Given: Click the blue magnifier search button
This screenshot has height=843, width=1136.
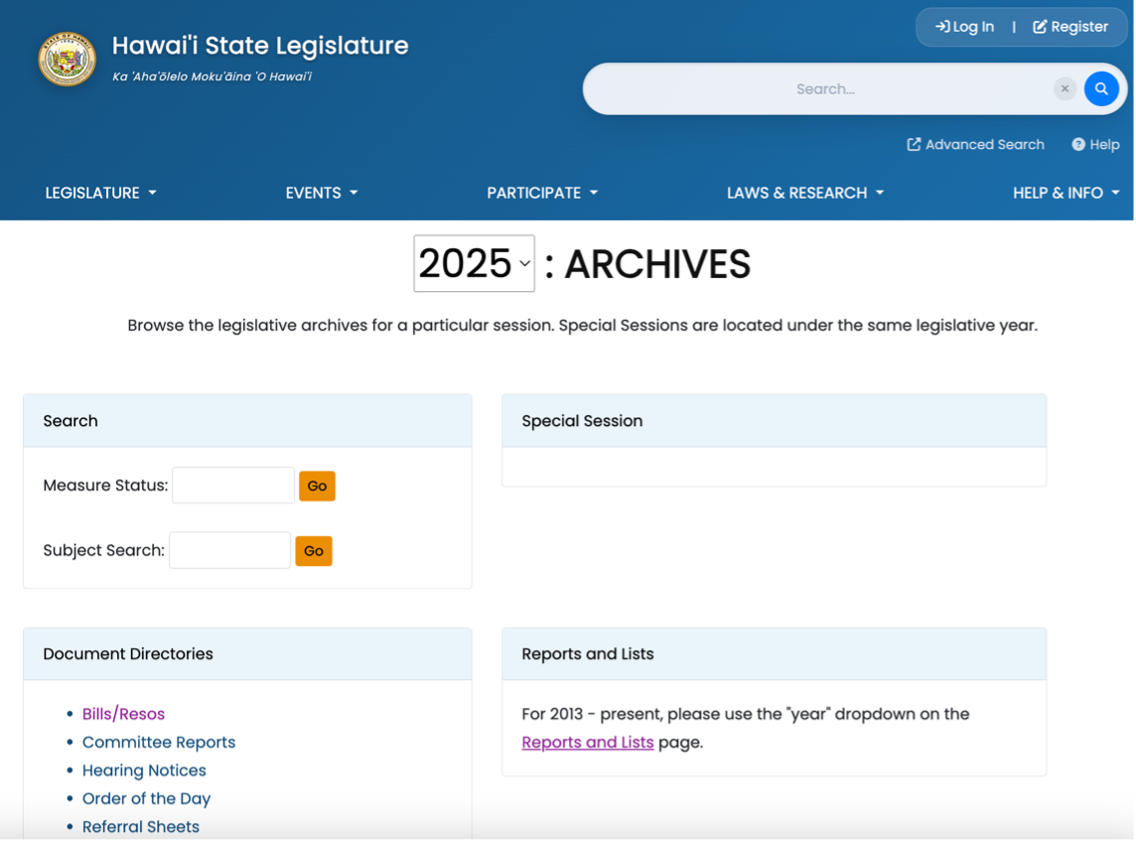Looking at the screenshot, I should (1100, 89).
